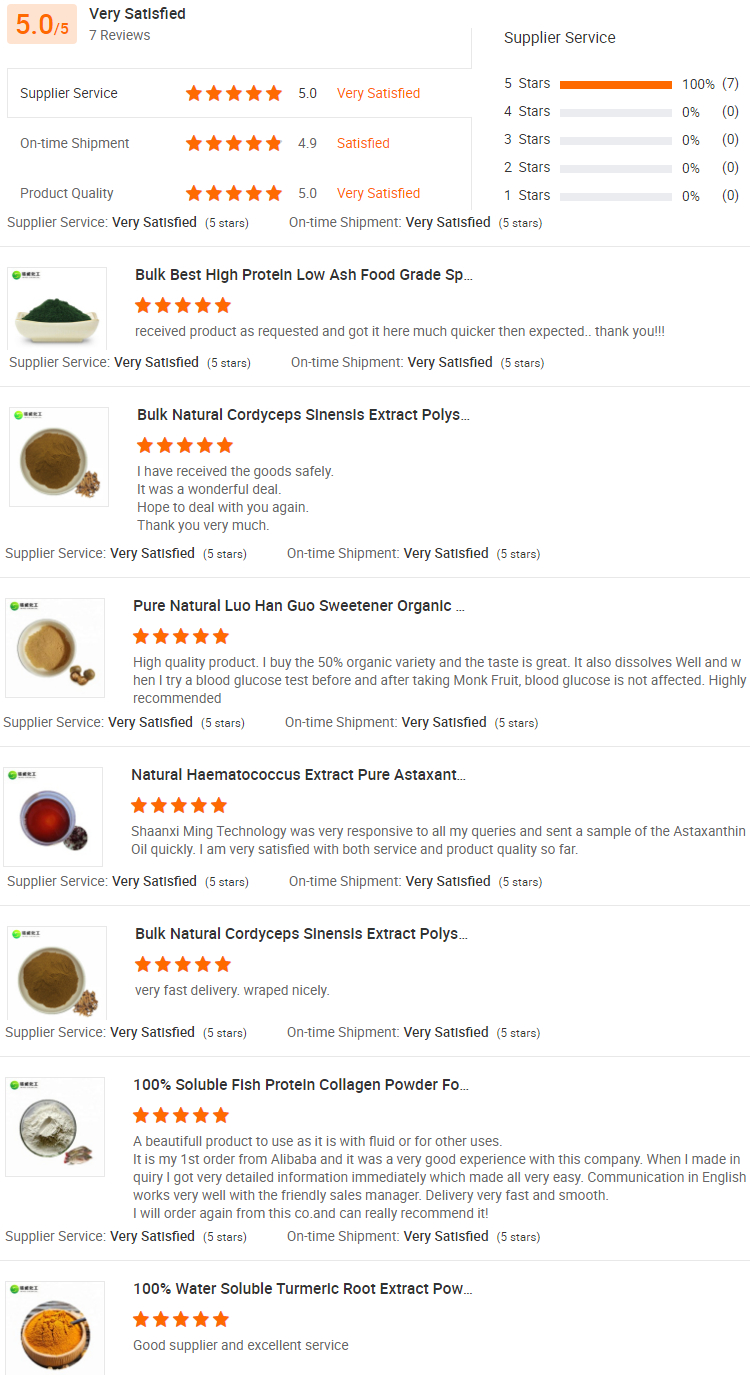Open the green spirulina powder product thumbnail
Image resolution: width=750 pixels, height=1375 pixels.
point(57,308)
